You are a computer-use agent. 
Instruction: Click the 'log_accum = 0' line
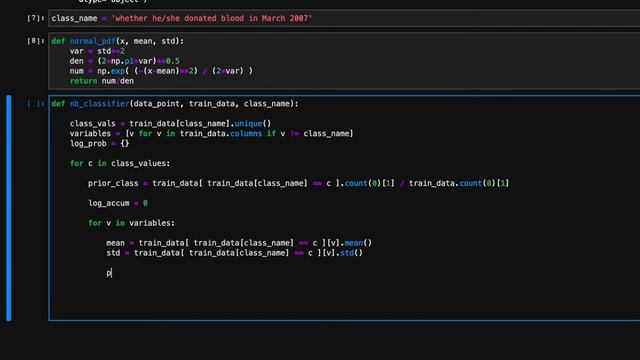pos(118,203)
